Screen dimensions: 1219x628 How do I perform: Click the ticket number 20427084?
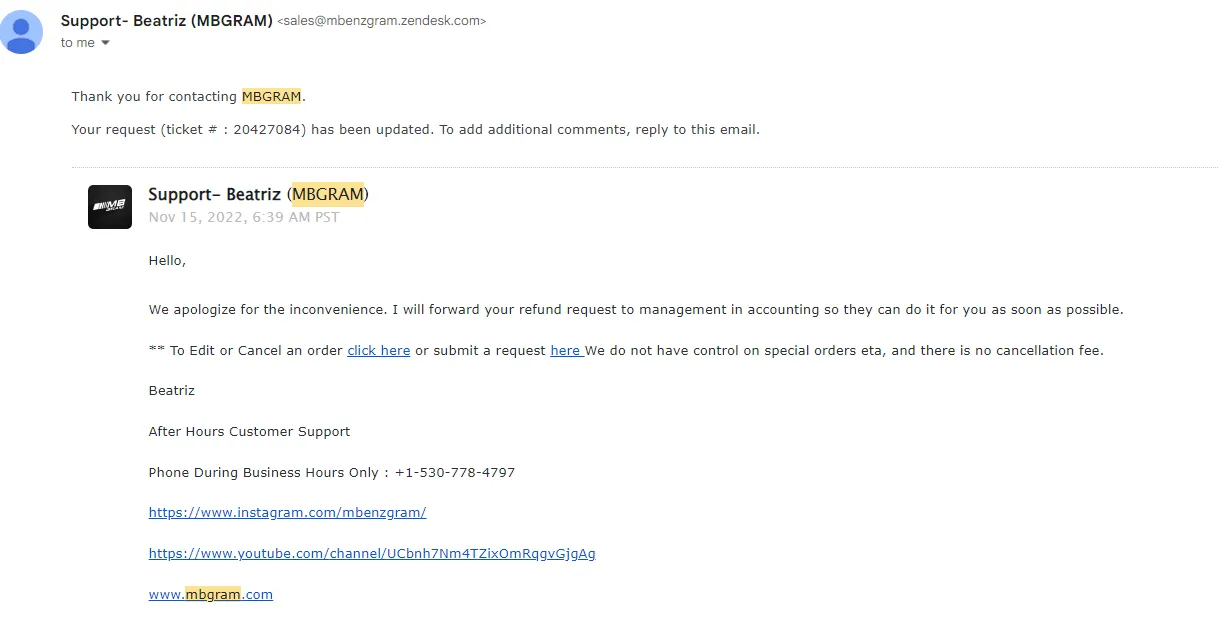click(269, 130)
